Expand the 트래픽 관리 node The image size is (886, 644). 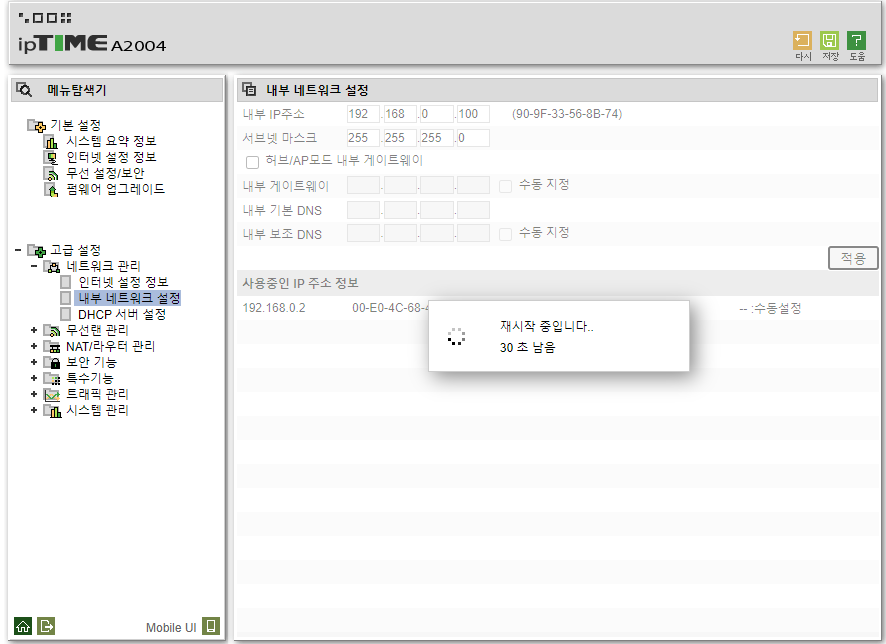click(x=34, y=394)
